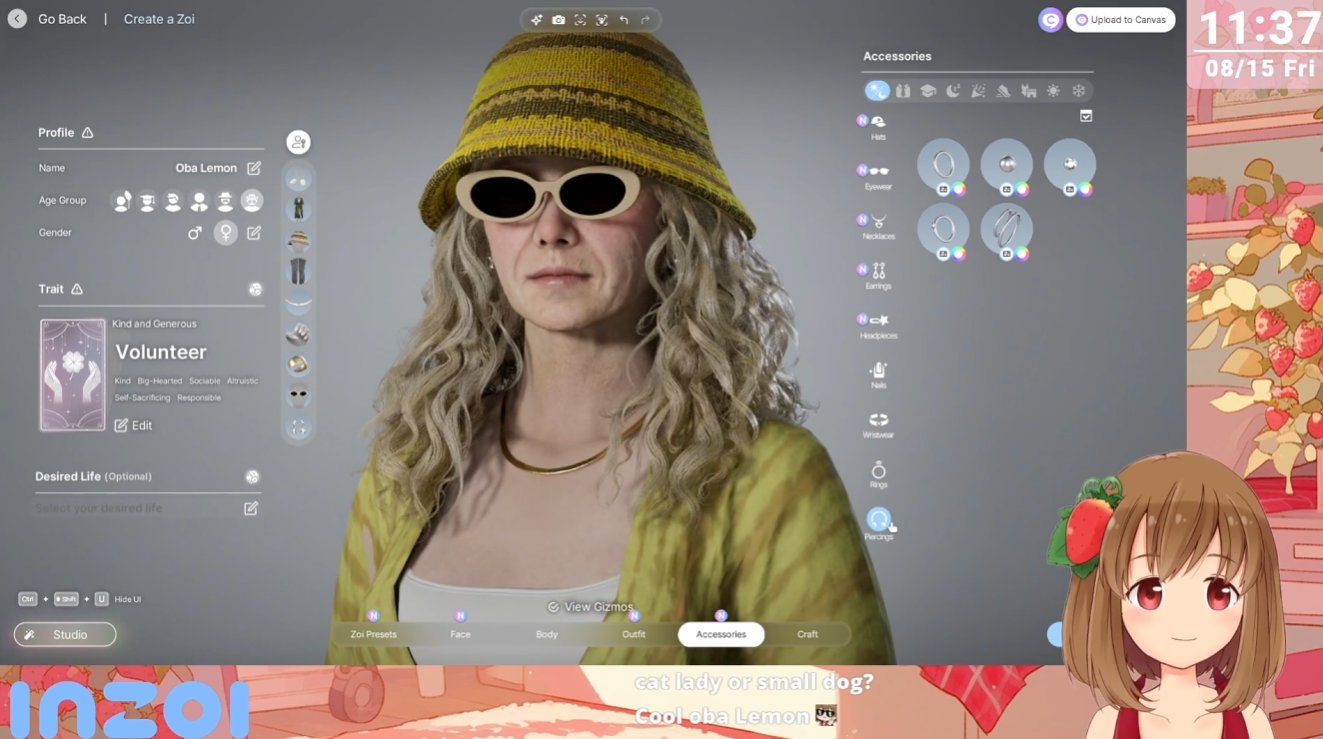The image size is (1323, 739).
Task: Select the senior age group icon
Action: [x=252, y=201]
